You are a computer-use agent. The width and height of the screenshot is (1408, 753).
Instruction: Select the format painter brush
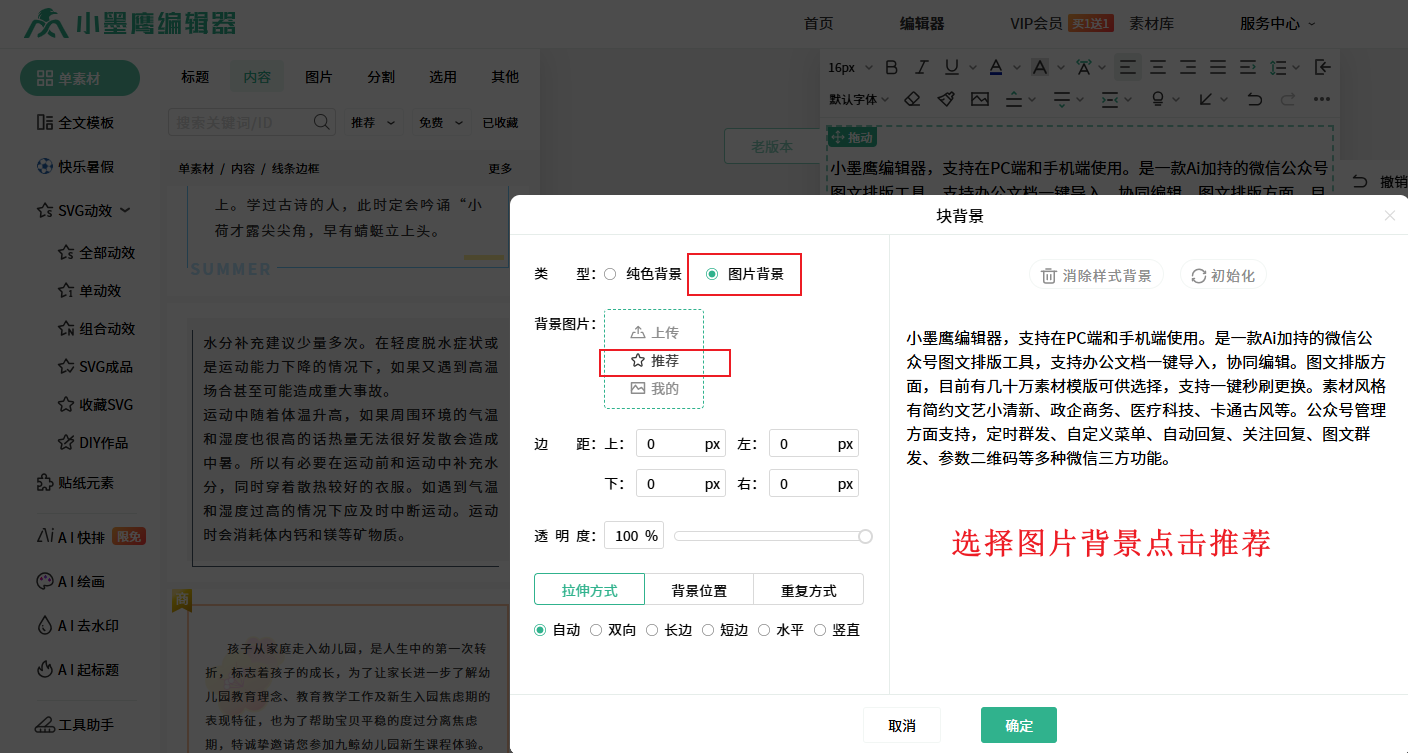click(945, 99)
